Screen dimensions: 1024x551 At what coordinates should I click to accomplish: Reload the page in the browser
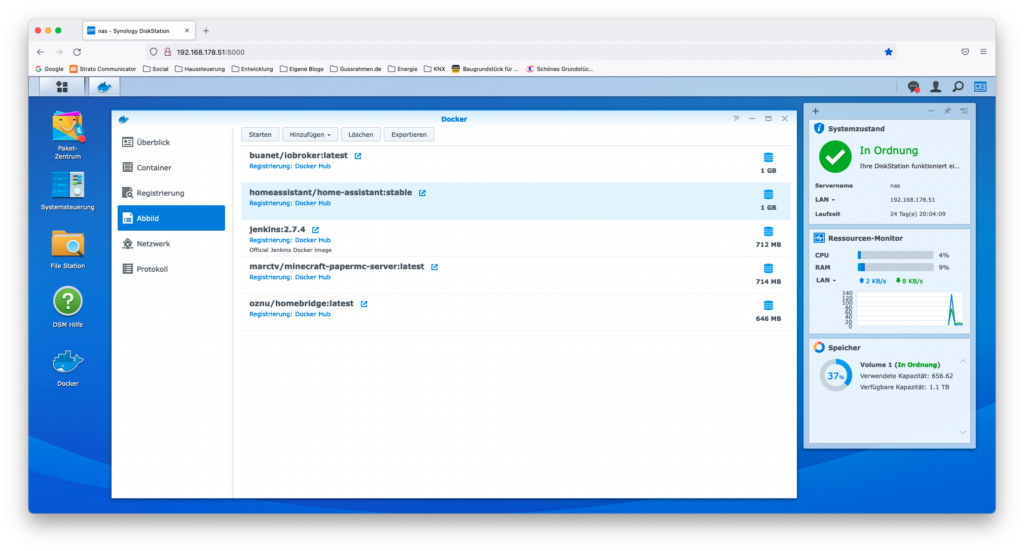(77, 52)
